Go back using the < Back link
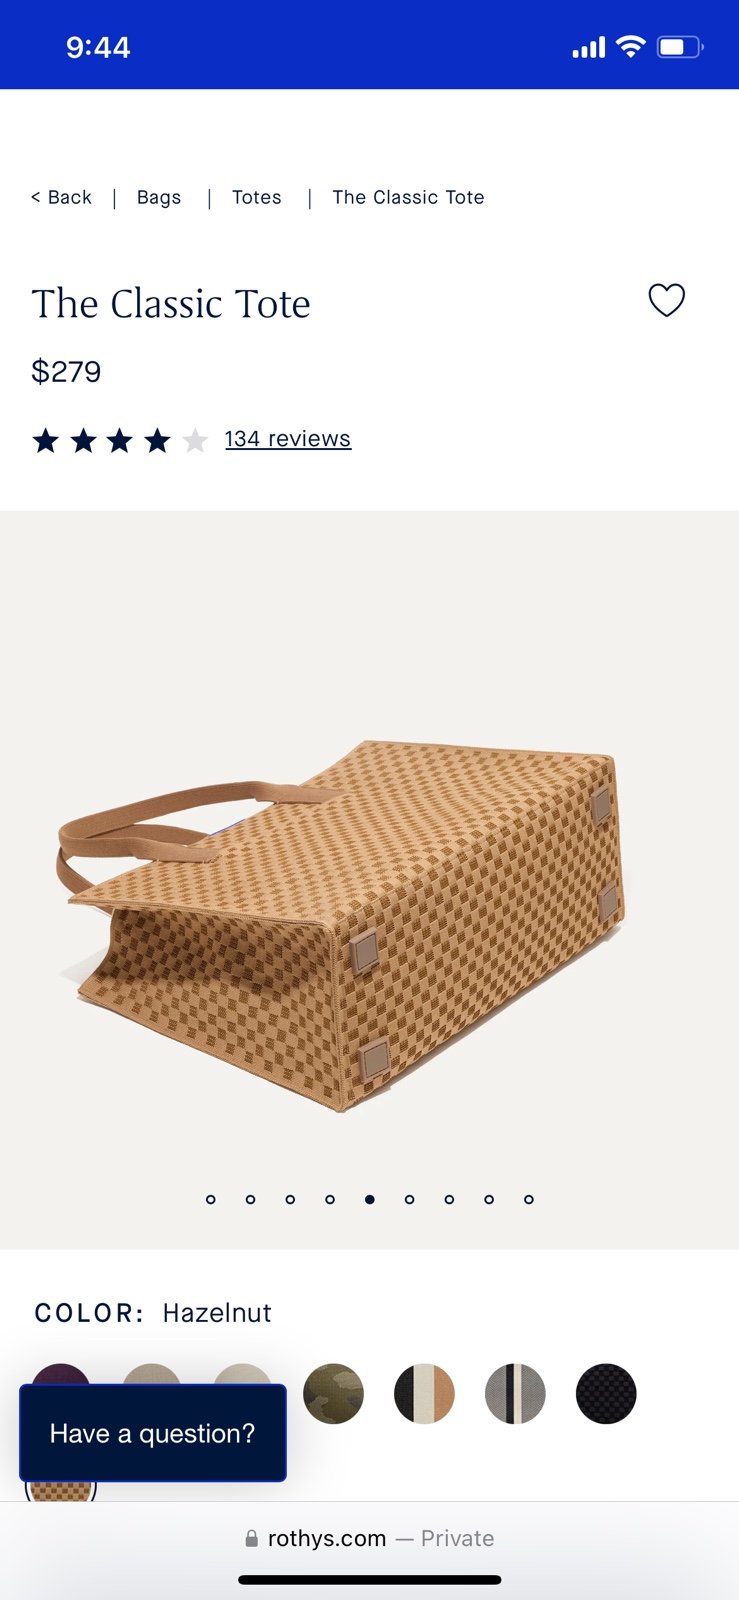739x1600 pixels. tap(61, 197)
